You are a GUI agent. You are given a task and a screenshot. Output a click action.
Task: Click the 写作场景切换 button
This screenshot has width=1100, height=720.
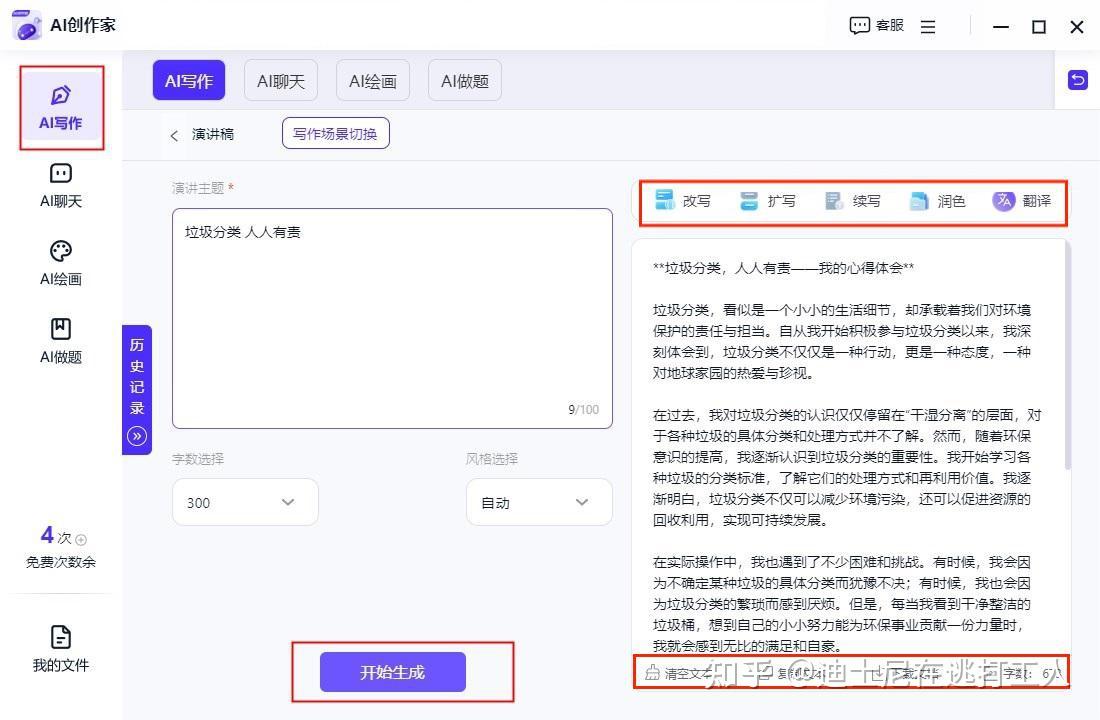pyautogui.click(x=335, y=134)
